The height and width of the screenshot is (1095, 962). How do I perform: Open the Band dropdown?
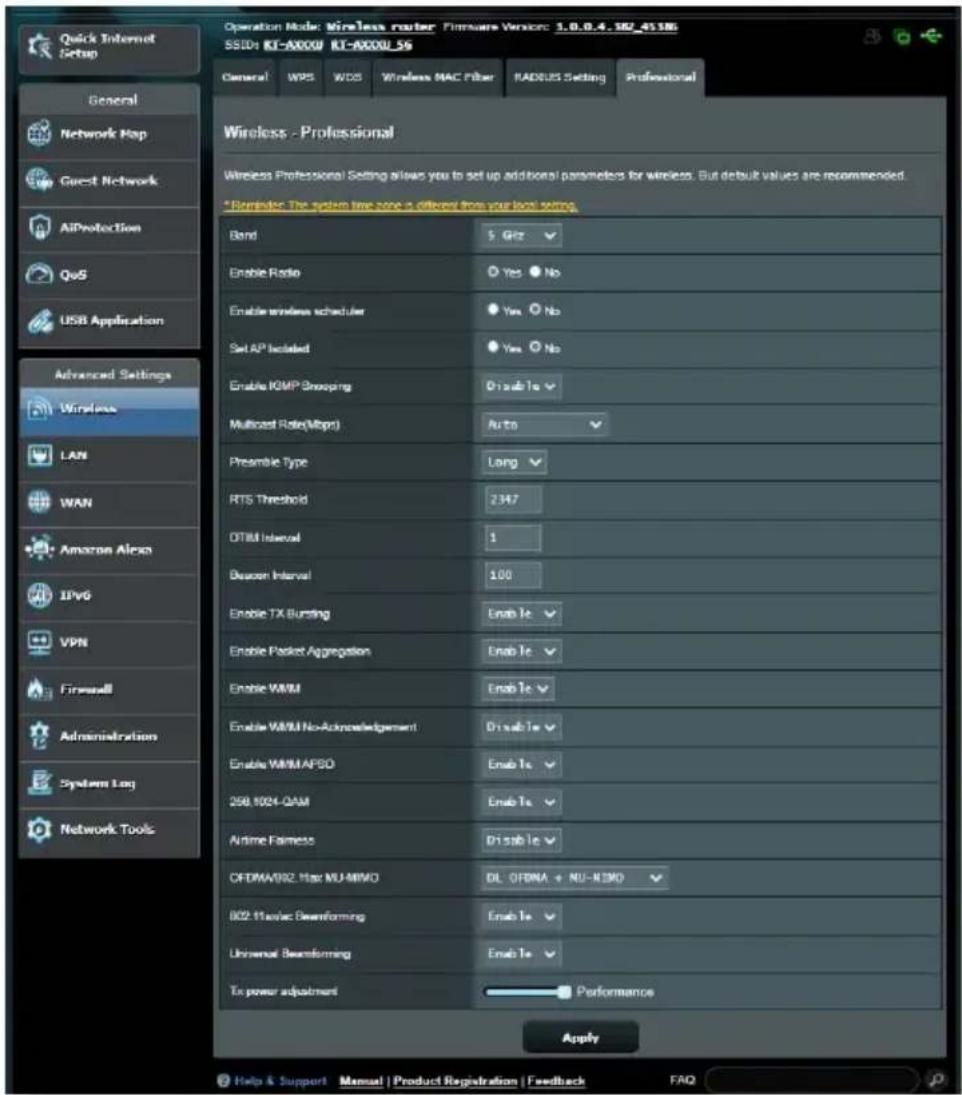coord(521,235)
